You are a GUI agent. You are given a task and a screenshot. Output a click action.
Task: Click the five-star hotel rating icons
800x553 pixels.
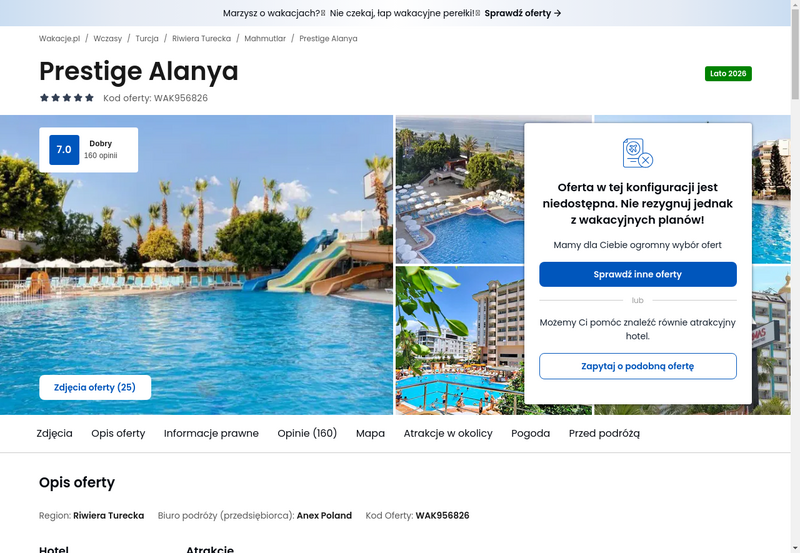tap(67, 97)
